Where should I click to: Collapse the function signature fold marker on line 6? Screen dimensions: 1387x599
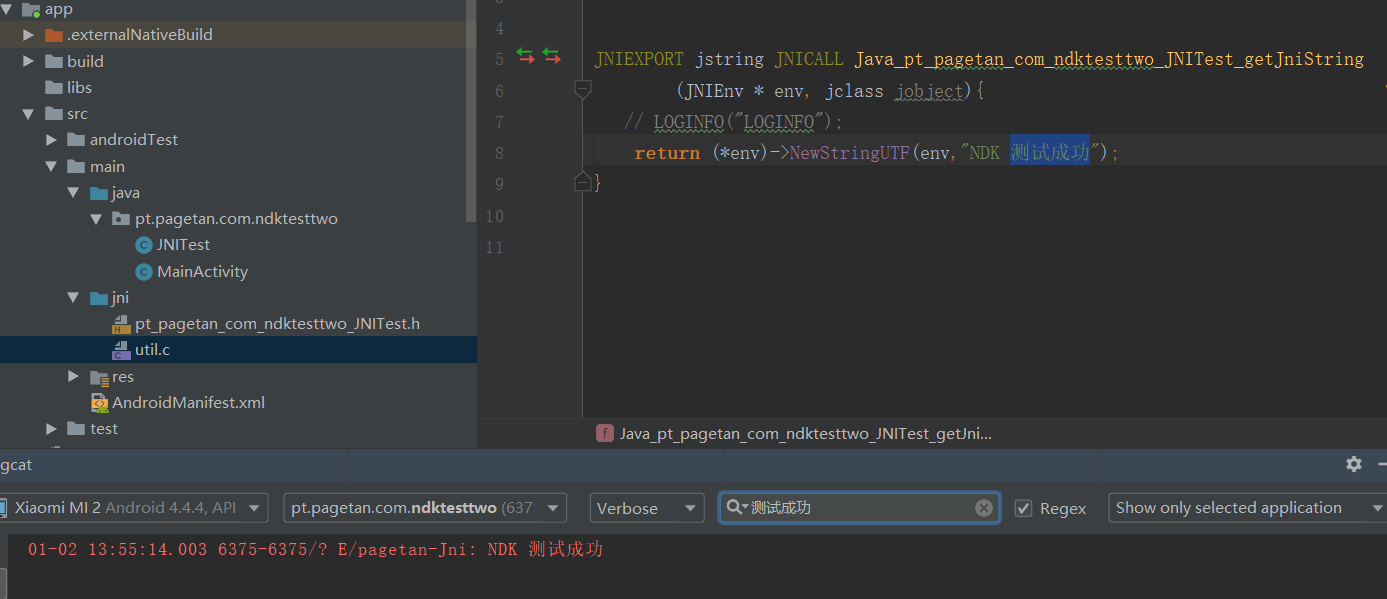(x=583, y=90)
